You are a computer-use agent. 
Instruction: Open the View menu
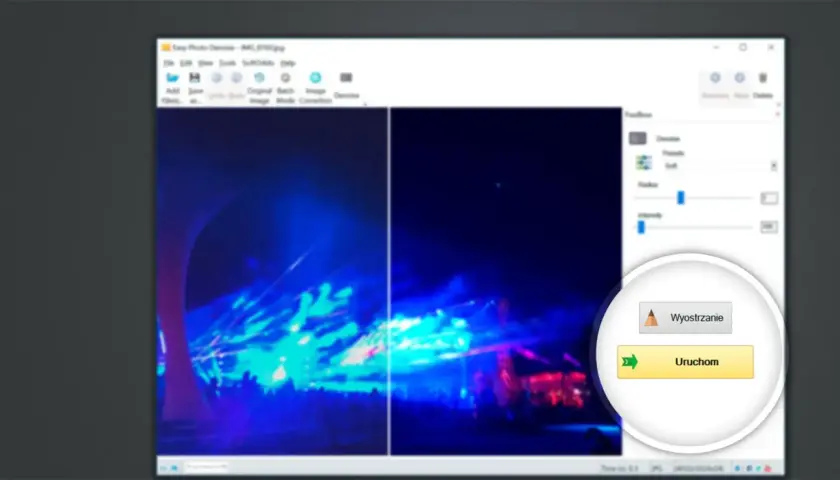tap(205, 63)
